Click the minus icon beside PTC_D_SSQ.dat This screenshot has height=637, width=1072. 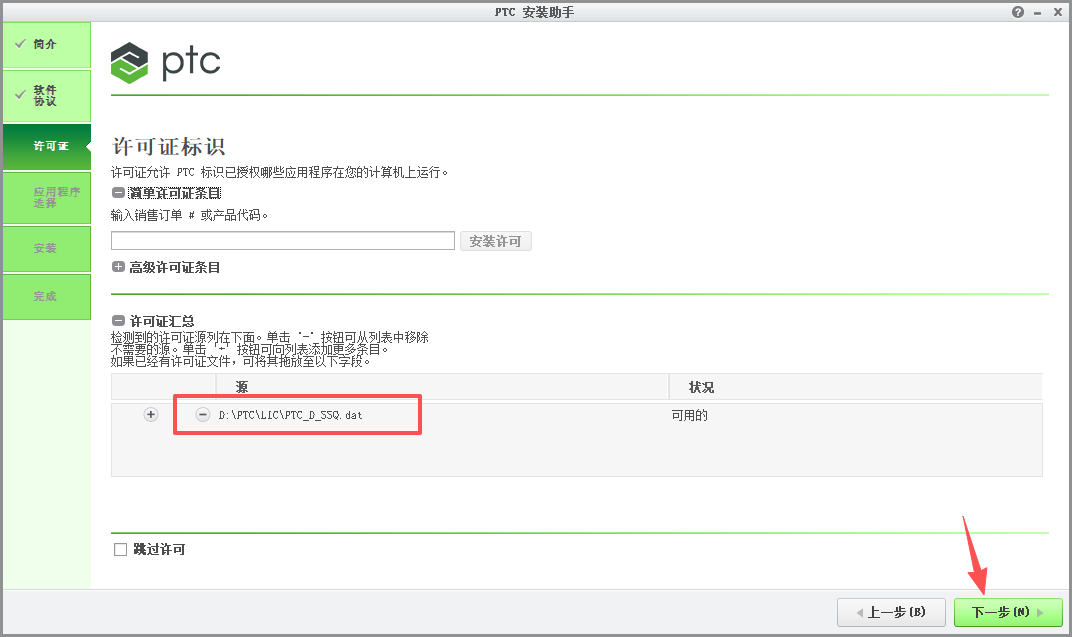(x=202, y=414)
